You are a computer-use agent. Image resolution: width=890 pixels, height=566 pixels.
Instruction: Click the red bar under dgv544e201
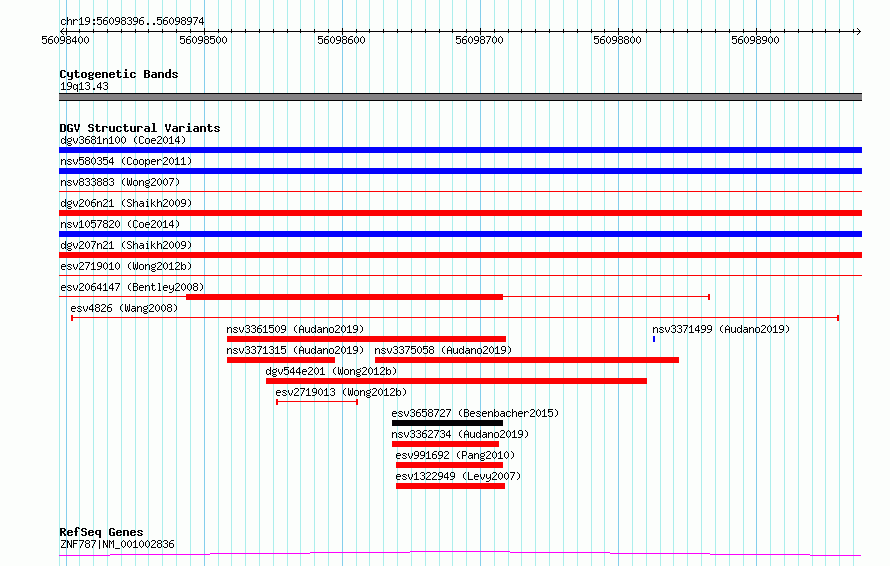pyautogui.click(x=456, y=381)
